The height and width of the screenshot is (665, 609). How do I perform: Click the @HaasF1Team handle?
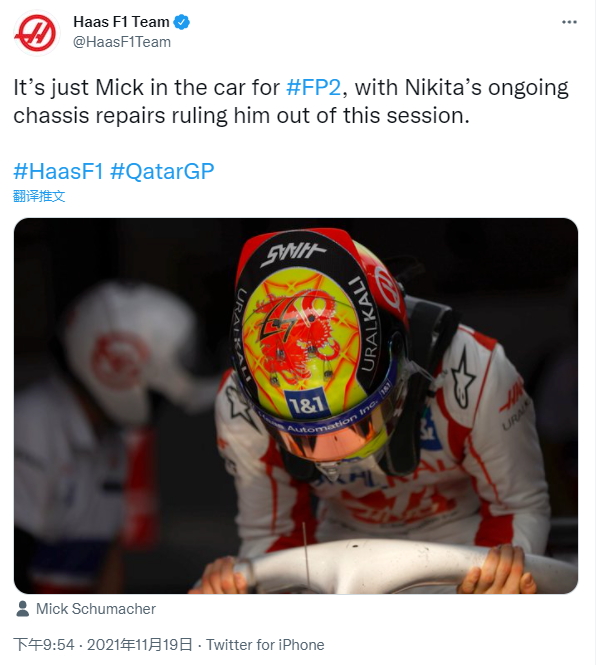point(122,42)
